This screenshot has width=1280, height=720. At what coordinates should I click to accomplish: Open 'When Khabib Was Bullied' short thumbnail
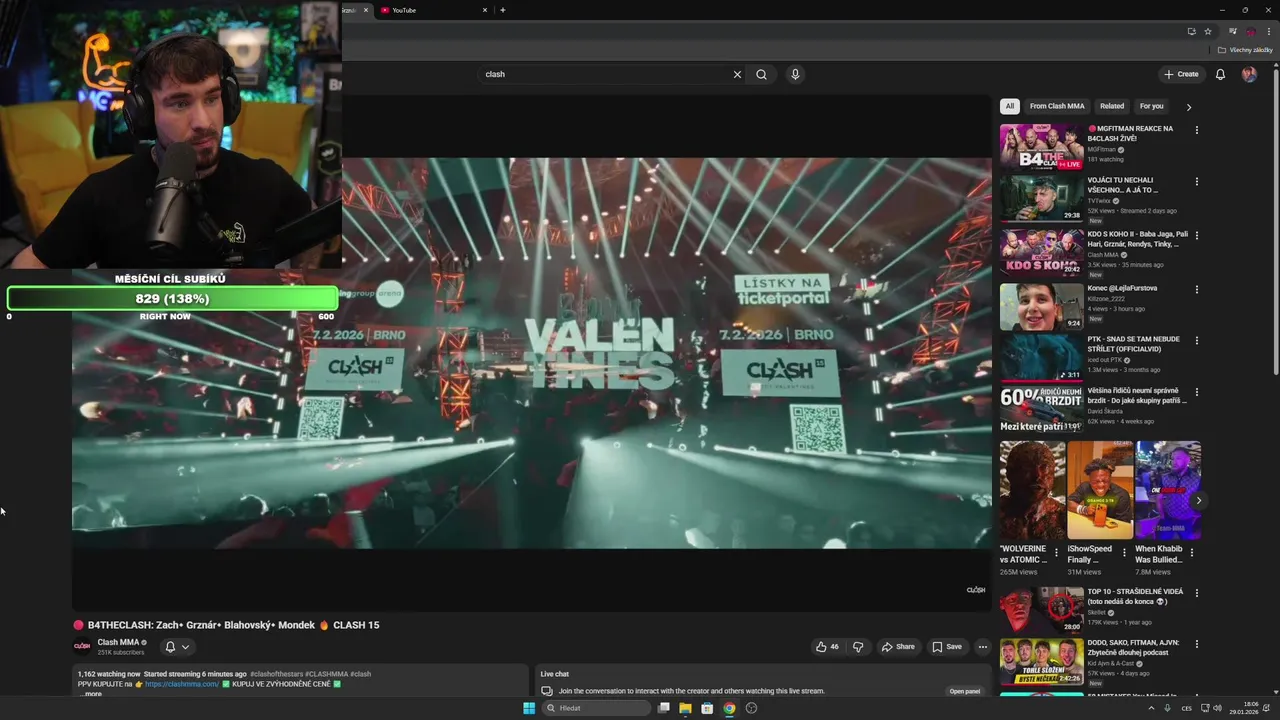point(1168,490)
